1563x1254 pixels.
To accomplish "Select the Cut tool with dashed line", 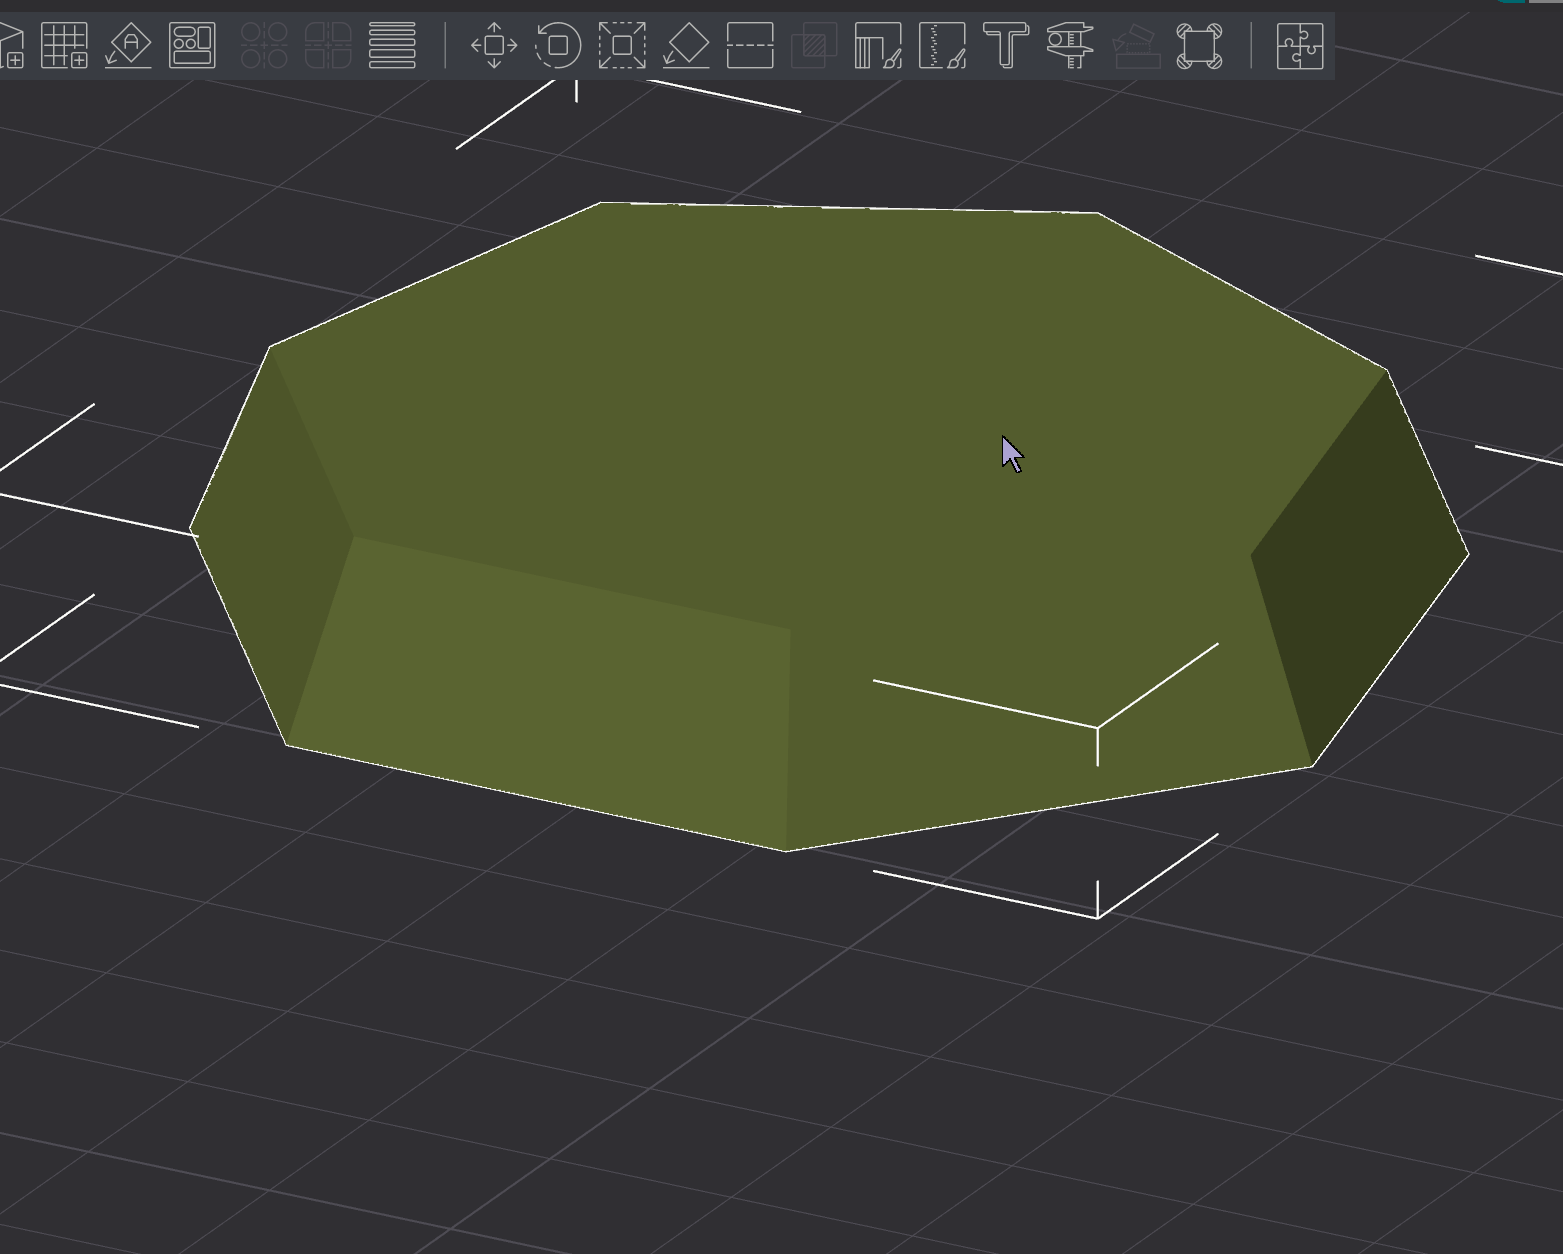I will tap(750, 46).
